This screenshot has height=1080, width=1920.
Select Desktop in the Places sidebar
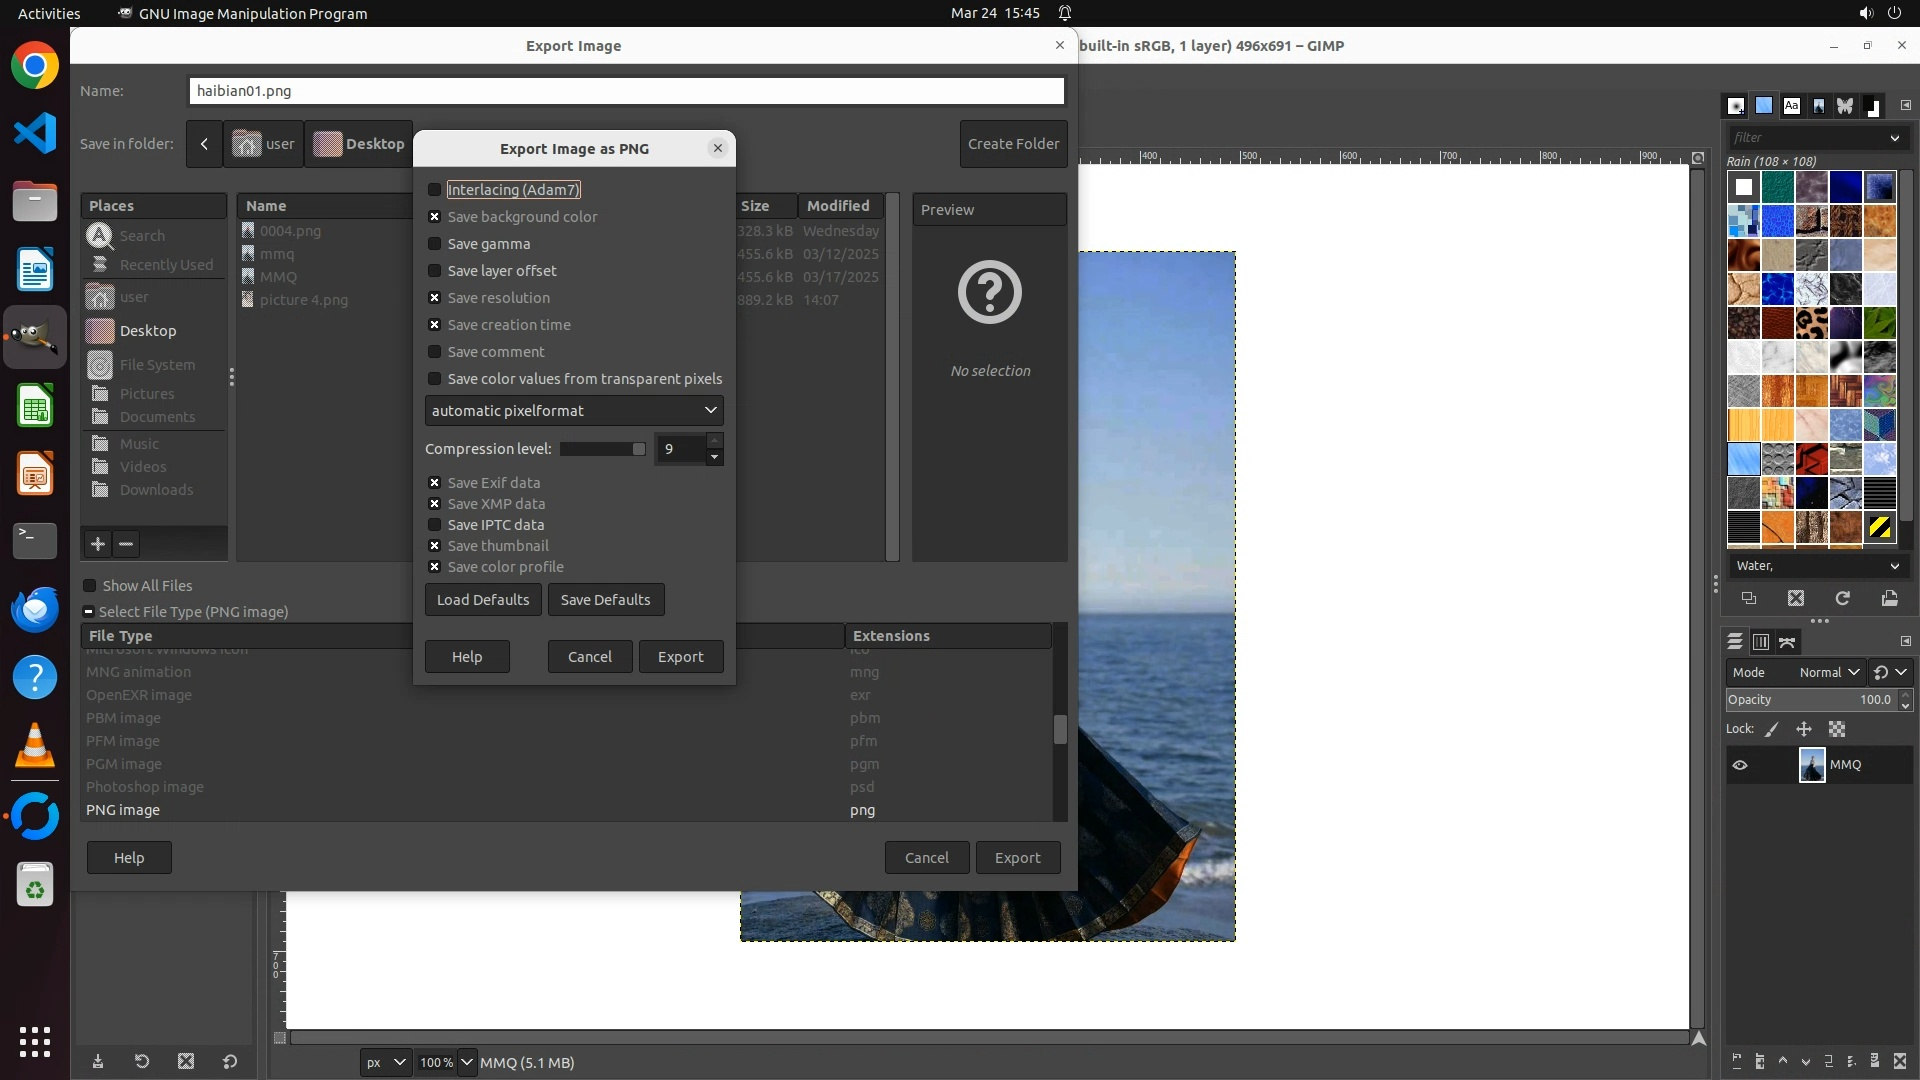(147, 331)
